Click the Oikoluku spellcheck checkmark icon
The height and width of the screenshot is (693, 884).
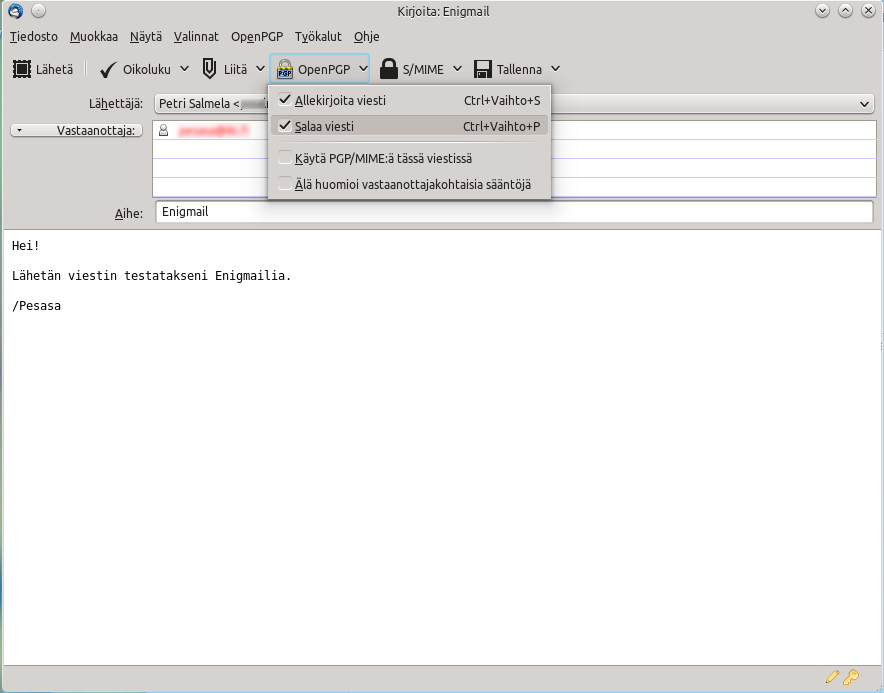(108, 69)
